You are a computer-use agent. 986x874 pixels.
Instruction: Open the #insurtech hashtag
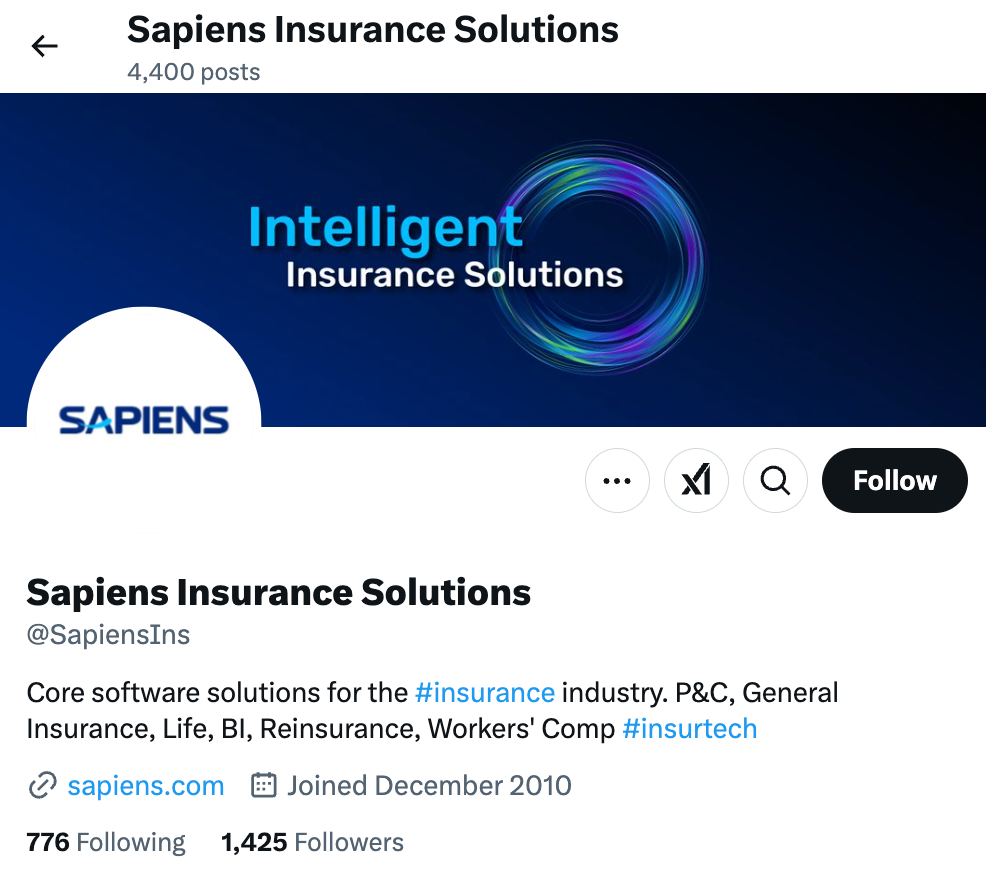tap(689, 729)
